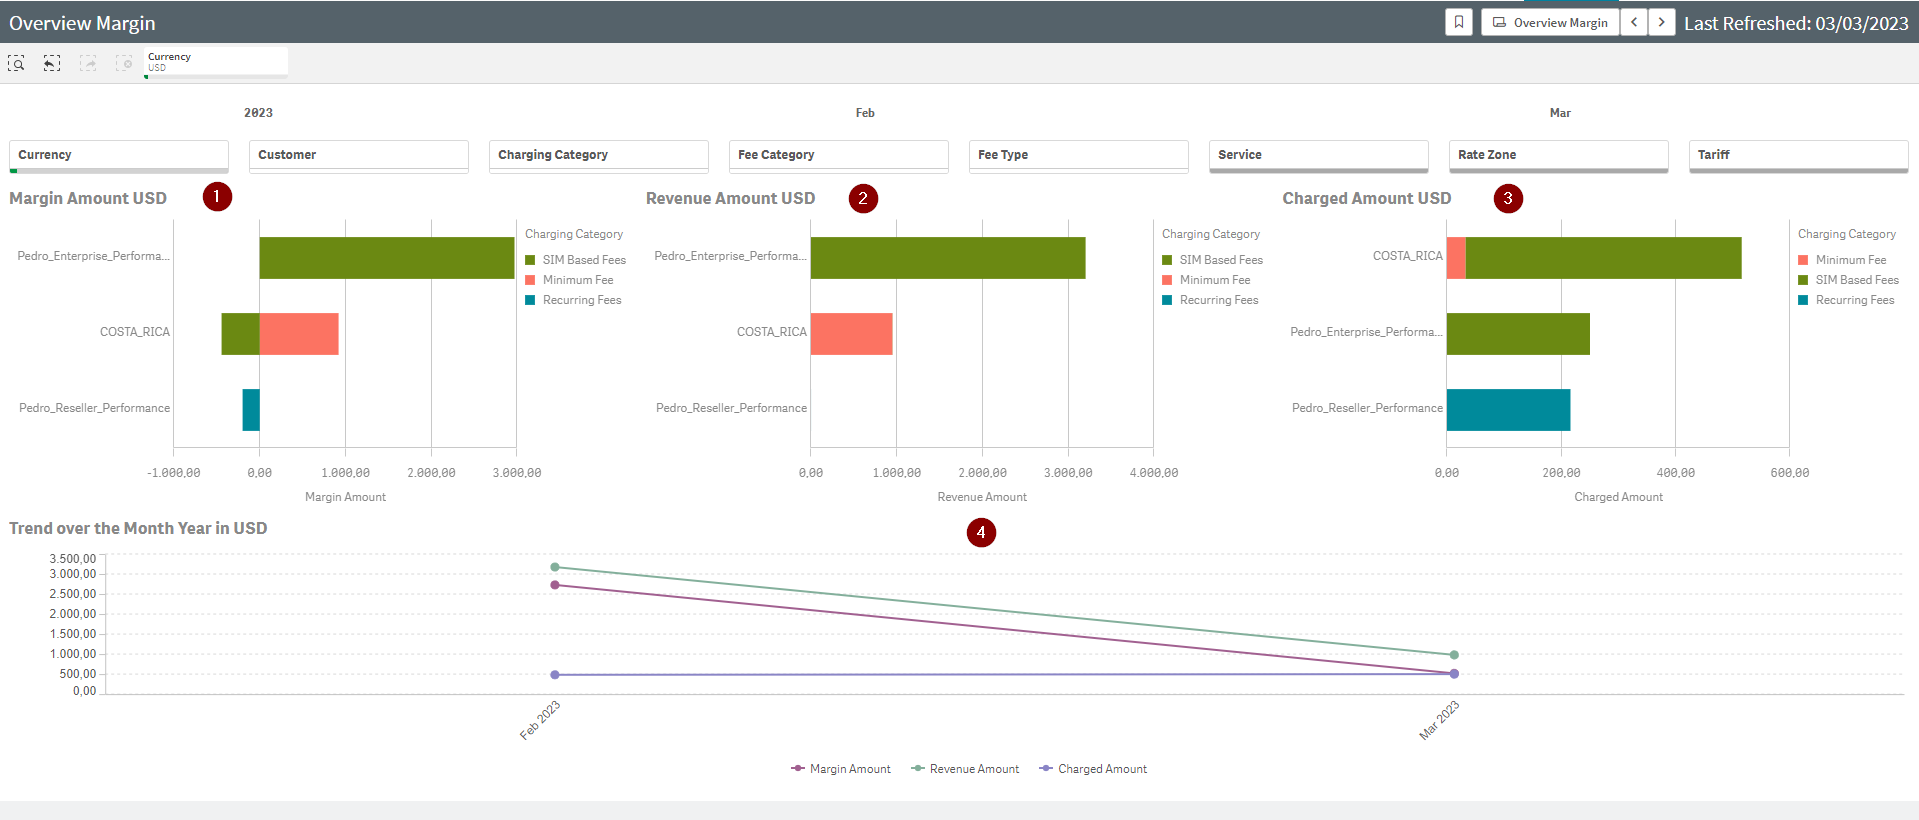
Task: Select Mar in the month selector
Action: click(1560, 113)
